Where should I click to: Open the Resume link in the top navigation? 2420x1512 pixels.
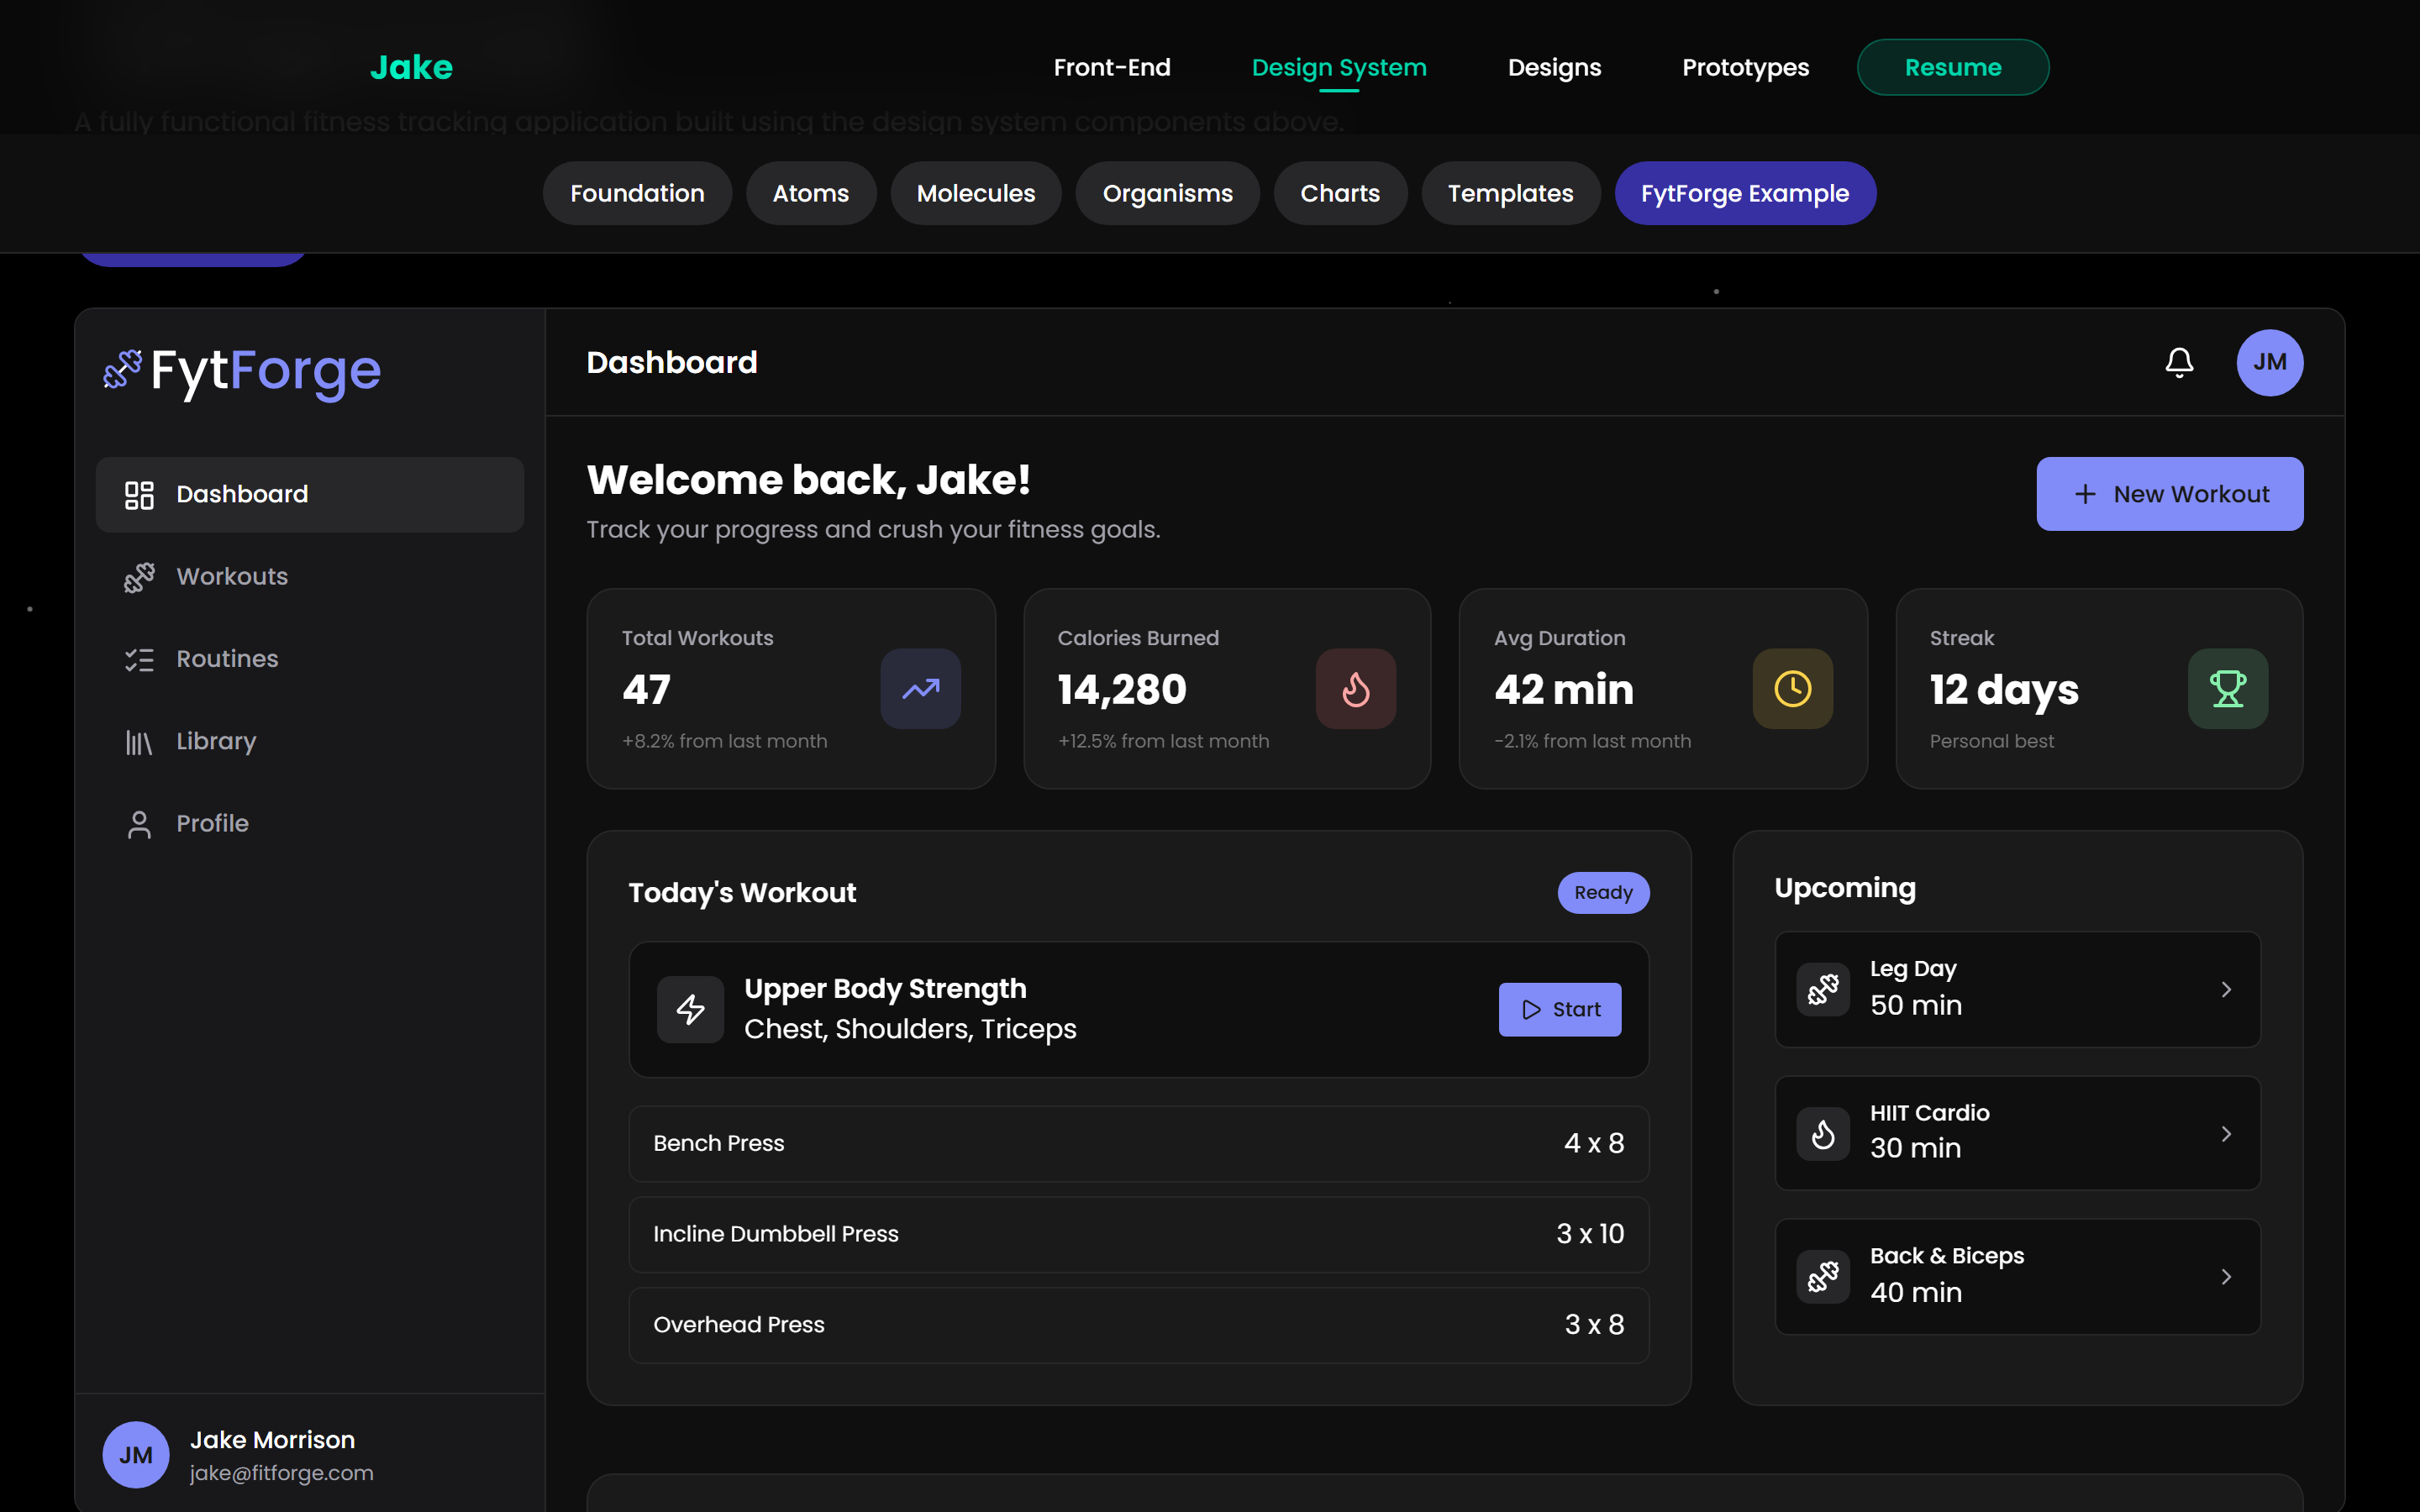point(1952,67)
